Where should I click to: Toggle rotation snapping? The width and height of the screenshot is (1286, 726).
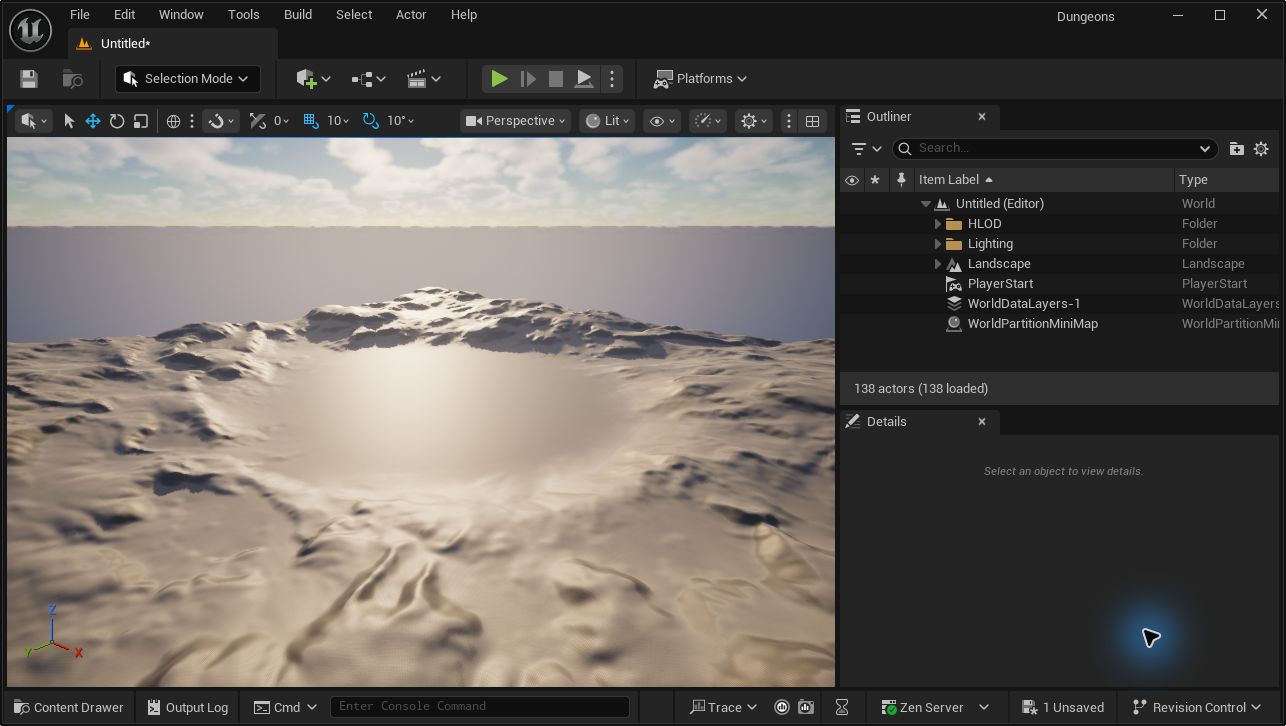pyautogui.click(x=371, y=121)
